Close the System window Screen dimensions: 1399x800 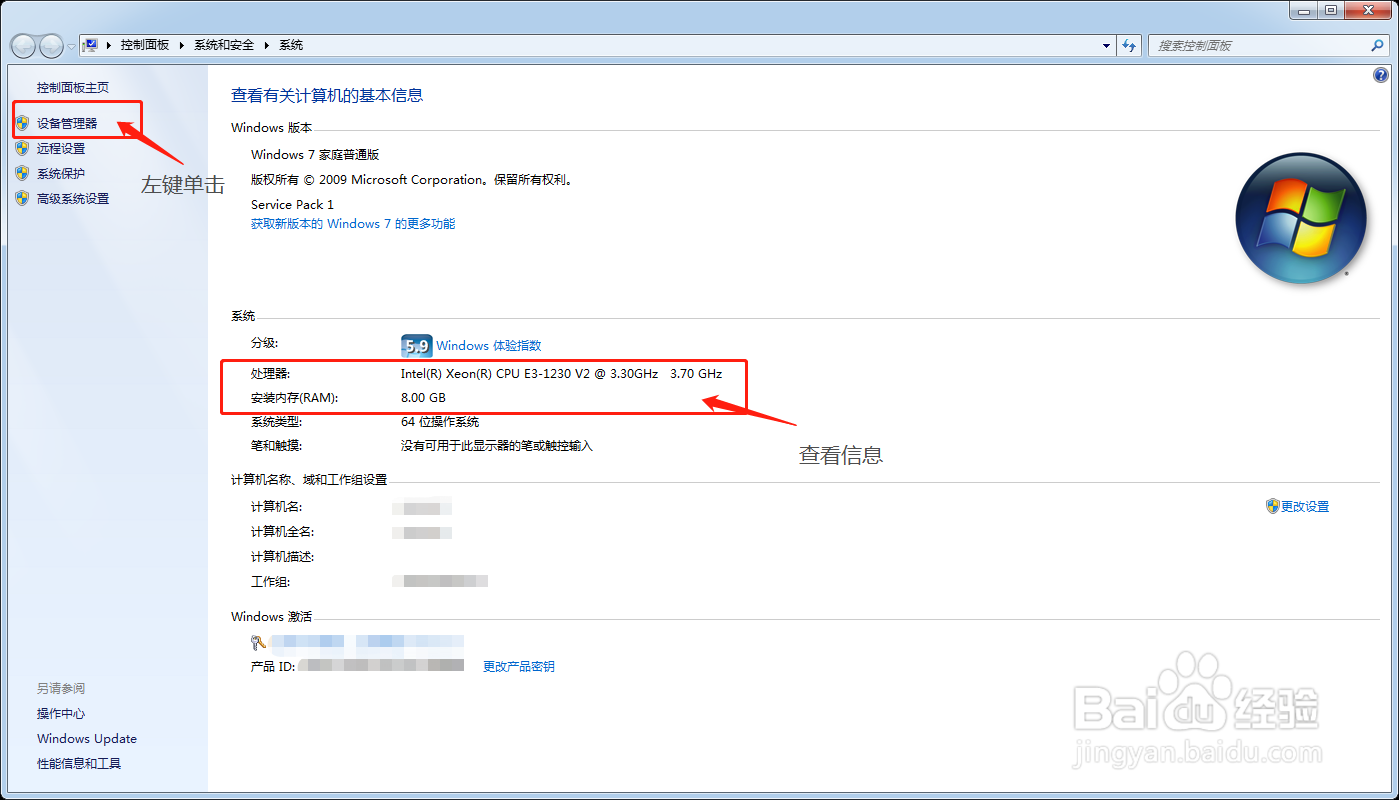(1368, 10)
